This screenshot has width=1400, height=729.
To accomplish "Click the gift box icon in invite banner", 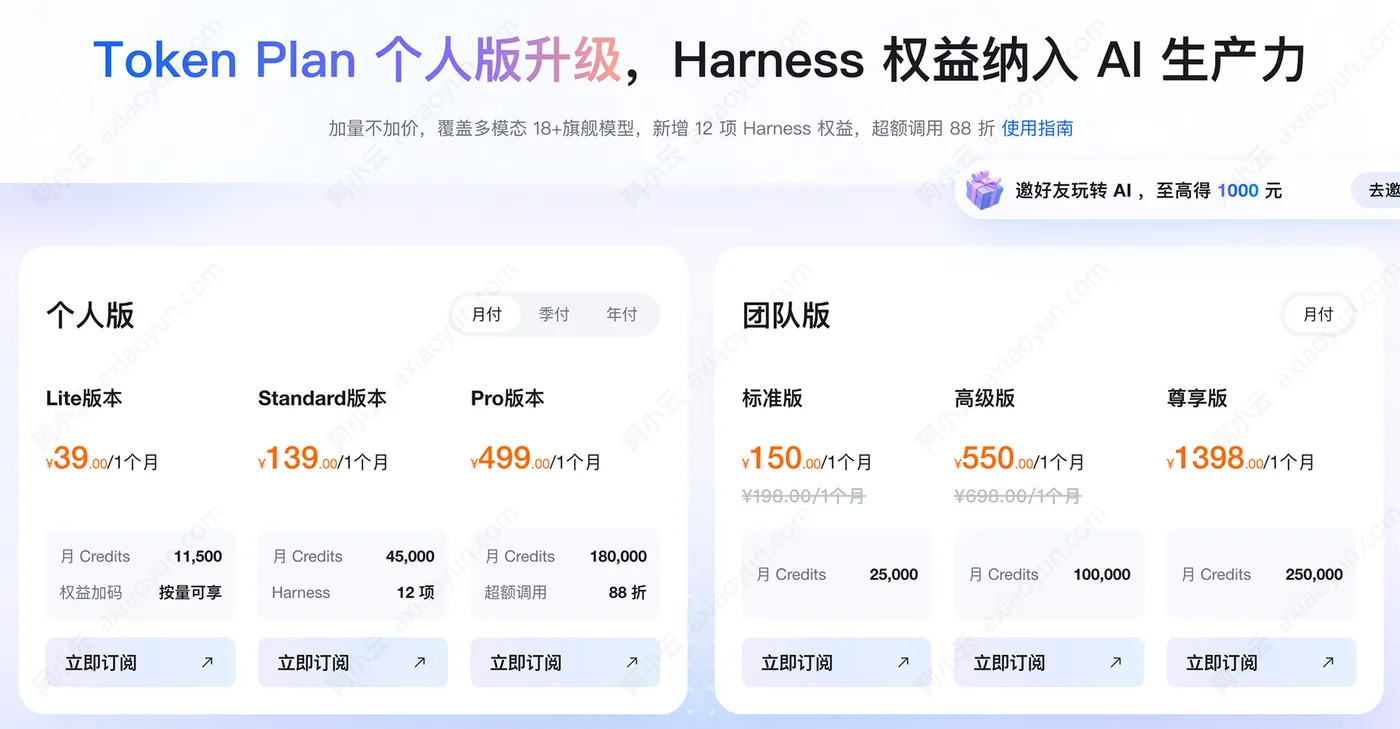I will [984, 190].
